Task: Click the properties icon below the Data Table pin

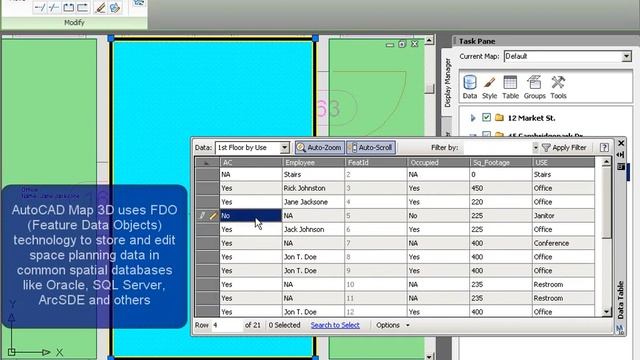Action: click(621, 166)
